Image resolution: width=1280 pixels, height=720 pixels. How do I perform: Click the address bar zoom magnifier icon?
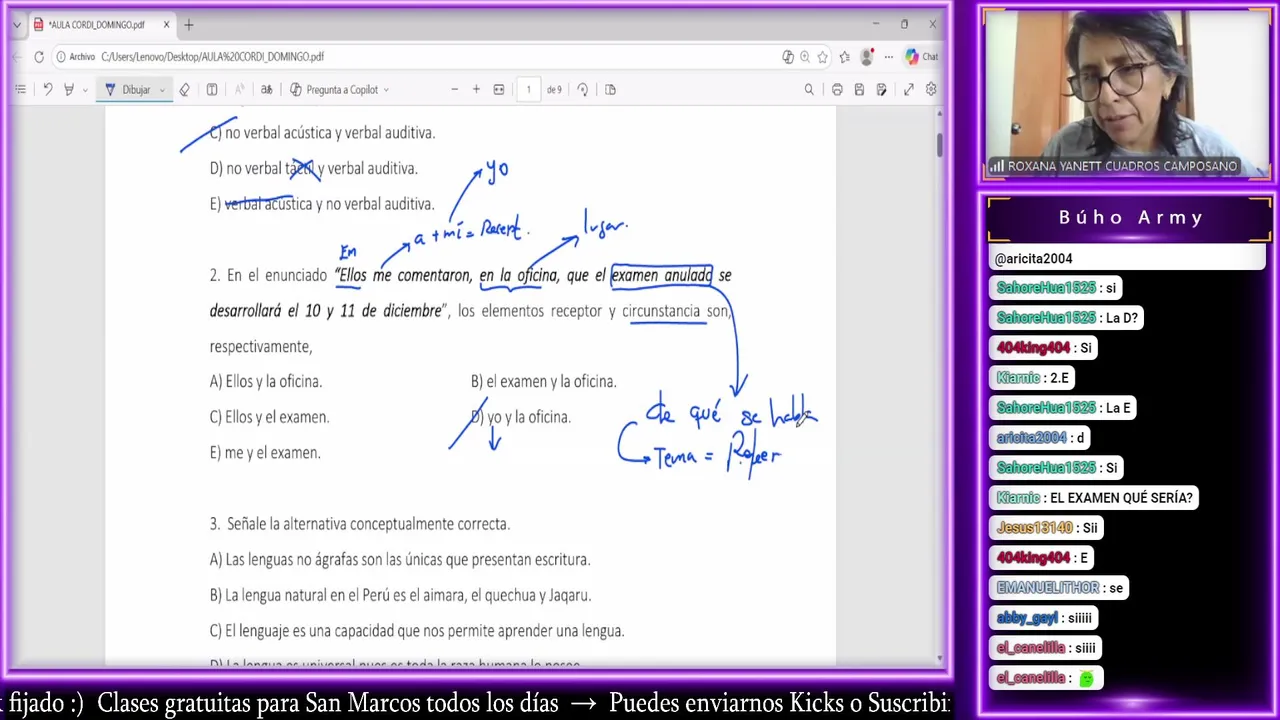[x=805, y=57]
